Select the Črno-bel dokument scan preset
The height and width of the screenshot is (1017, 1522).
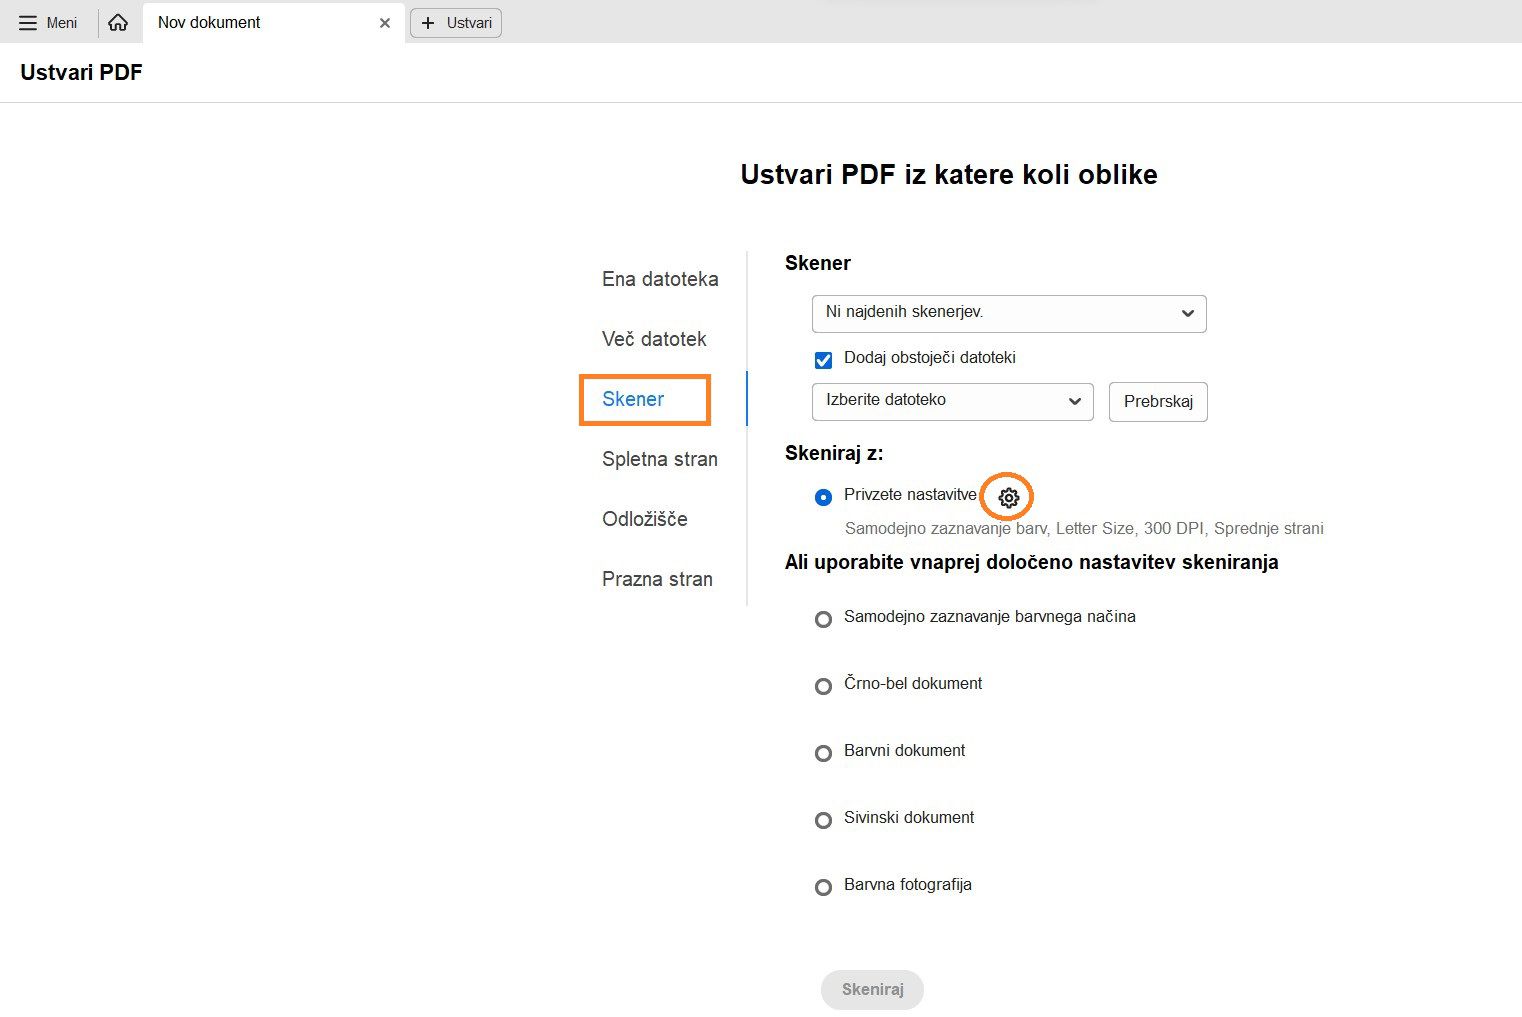tap(823, 686)
